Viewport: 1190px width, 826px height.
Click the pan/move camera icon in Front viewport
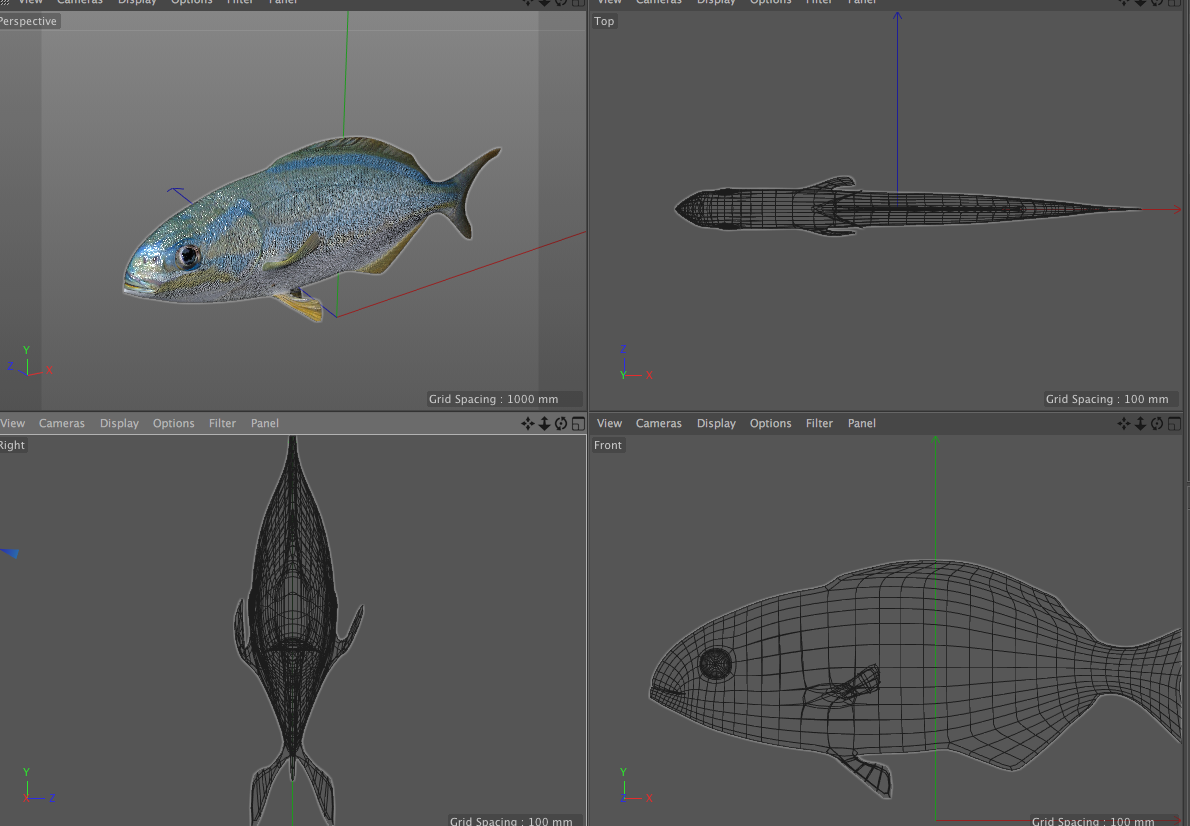pyautogui.click(x=1124, y=424)
